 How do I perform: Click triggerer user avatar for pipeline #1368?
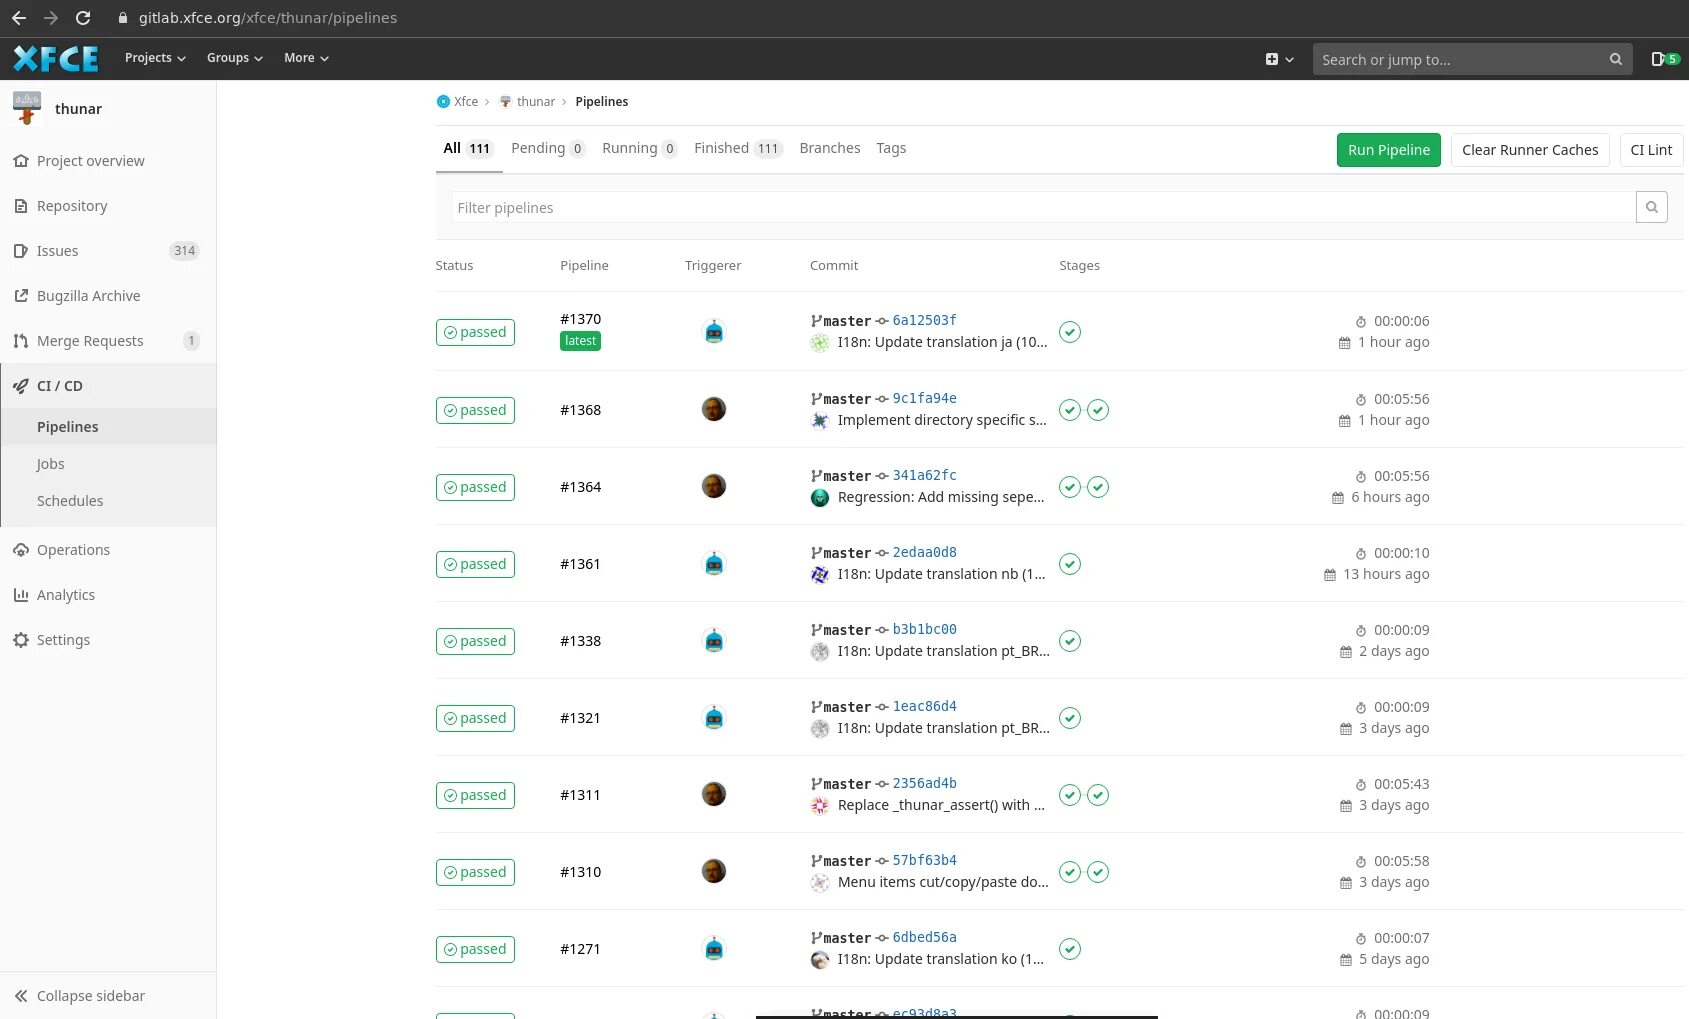[714, 409]
